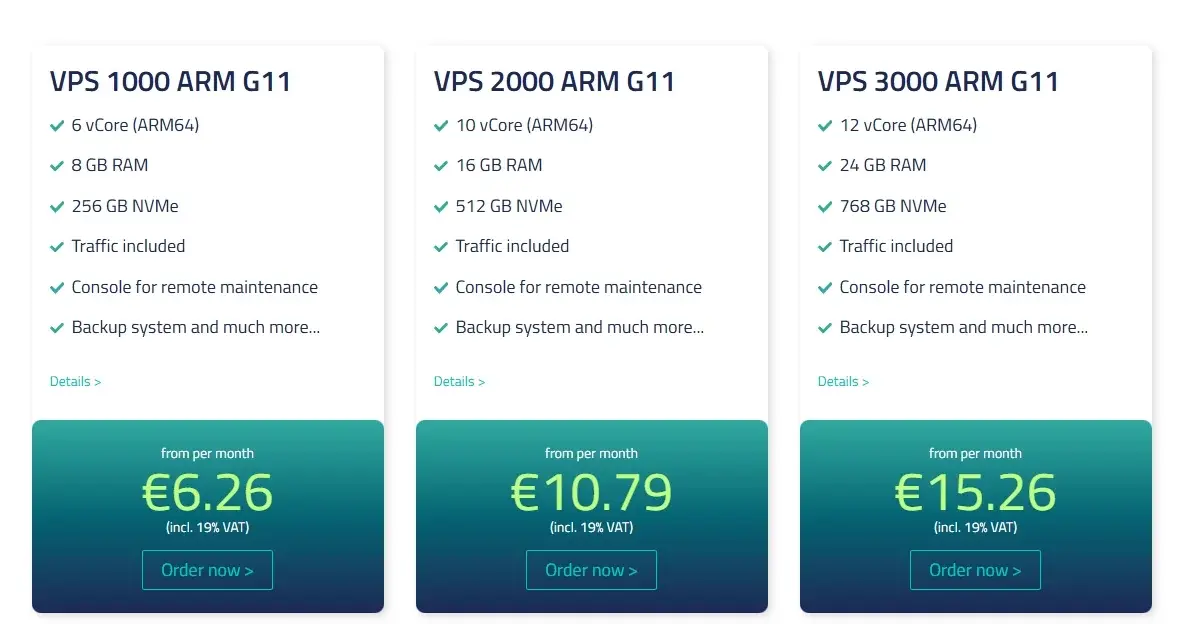Screen dimensions: 1185x624
Task: Click checkmark next to 8 GB RAM
Action: (x=57, y=165)
